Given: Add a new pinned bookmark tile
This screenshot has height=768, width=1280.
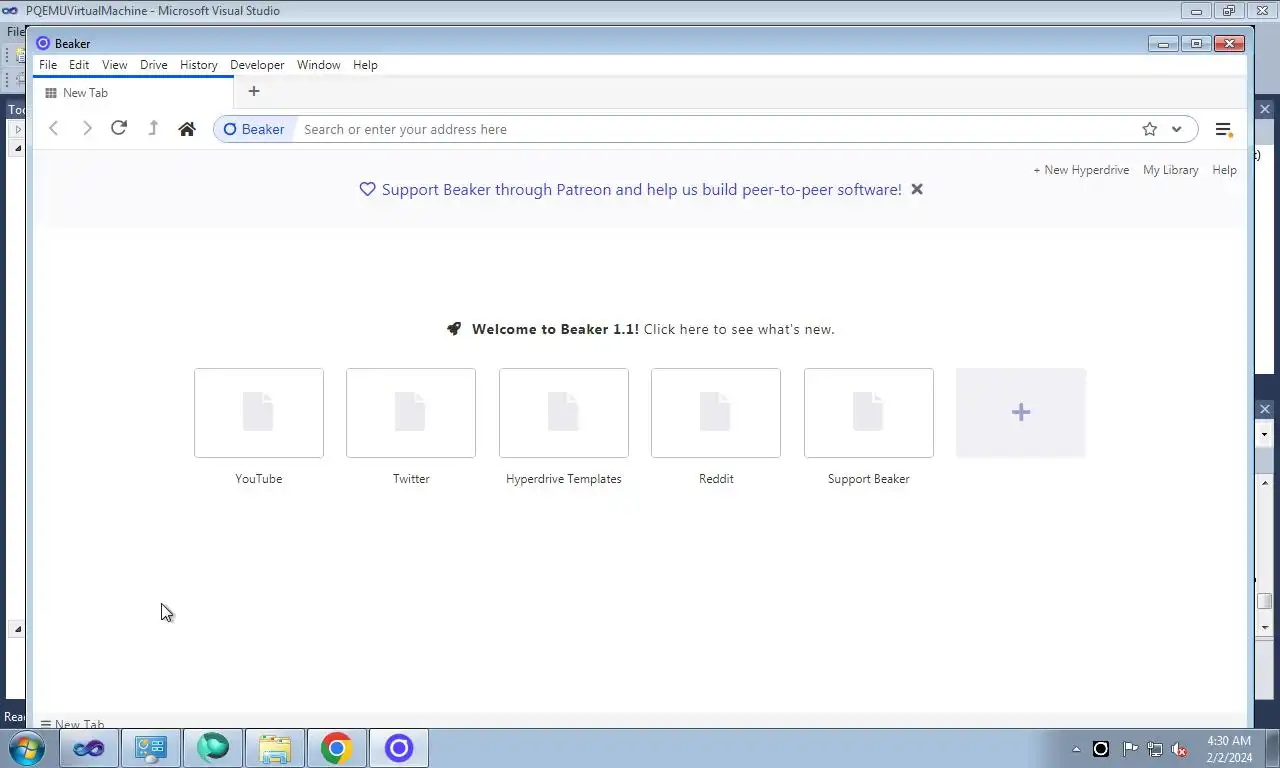Looking at the screenshot, I should pyautogui.click(x=1021, y=413).
